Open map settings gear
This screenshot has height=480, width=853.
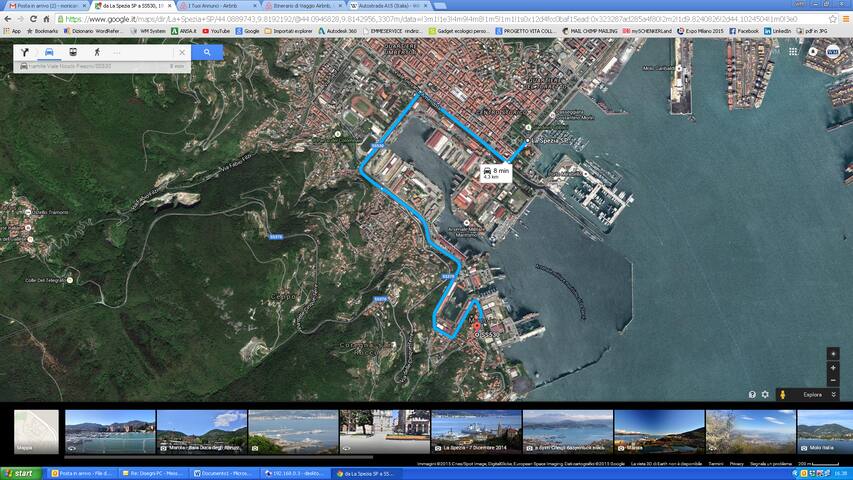[765, 394]
